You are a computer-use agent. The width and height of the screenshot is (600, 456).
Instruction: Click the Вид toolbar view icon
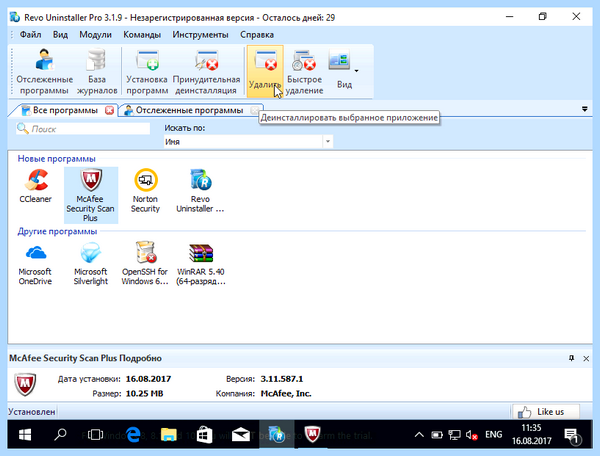339,61
